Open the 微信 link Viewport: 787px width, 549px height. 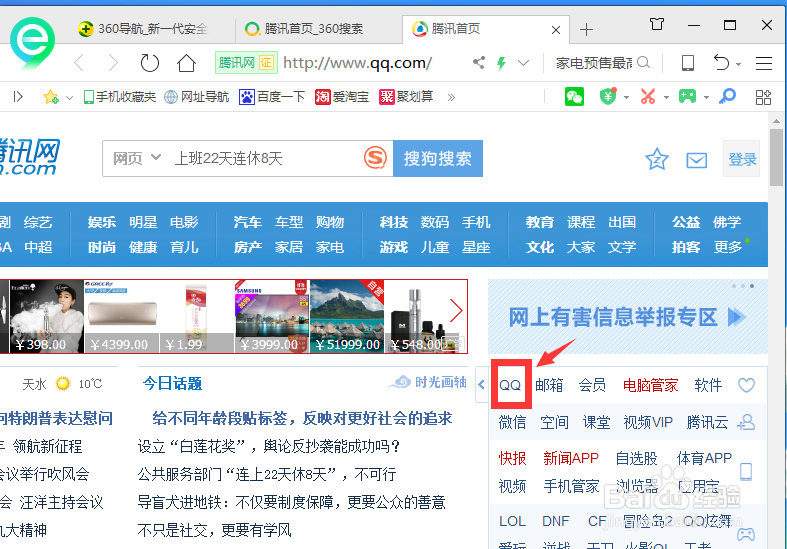click(512, 422)
